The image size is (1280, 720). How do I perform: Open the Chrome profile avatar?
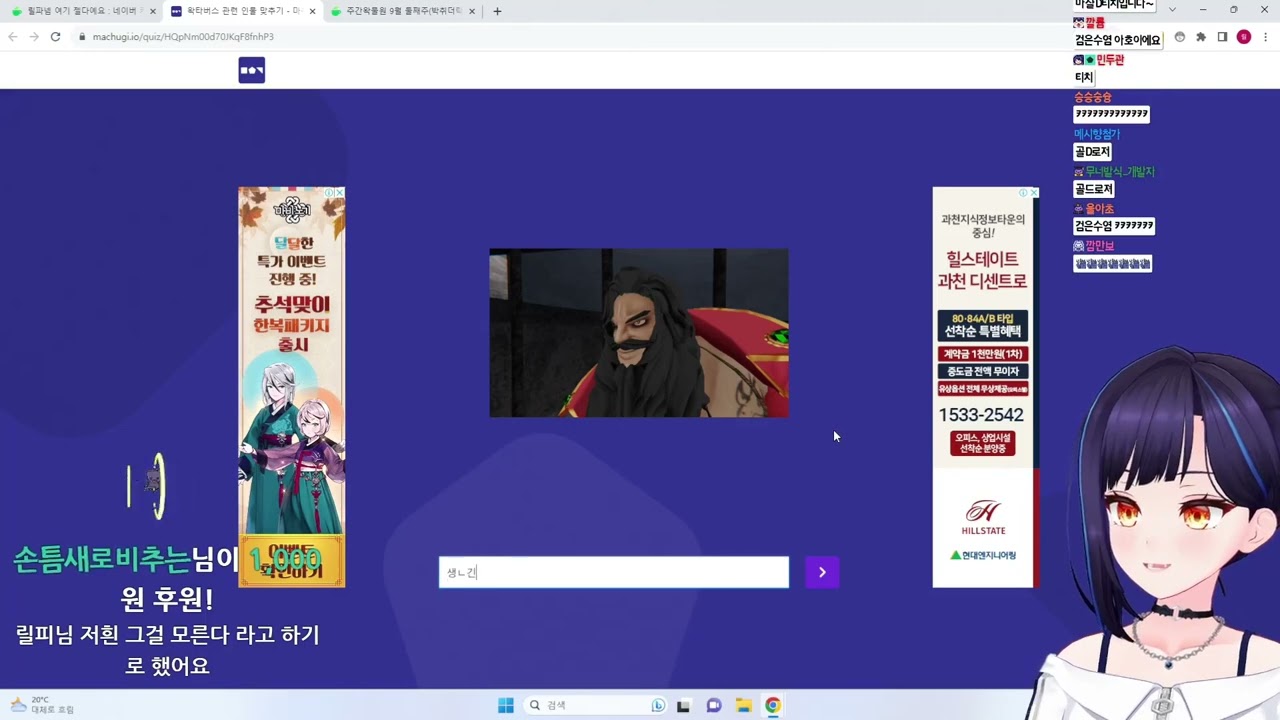(x=1244, y=37)
